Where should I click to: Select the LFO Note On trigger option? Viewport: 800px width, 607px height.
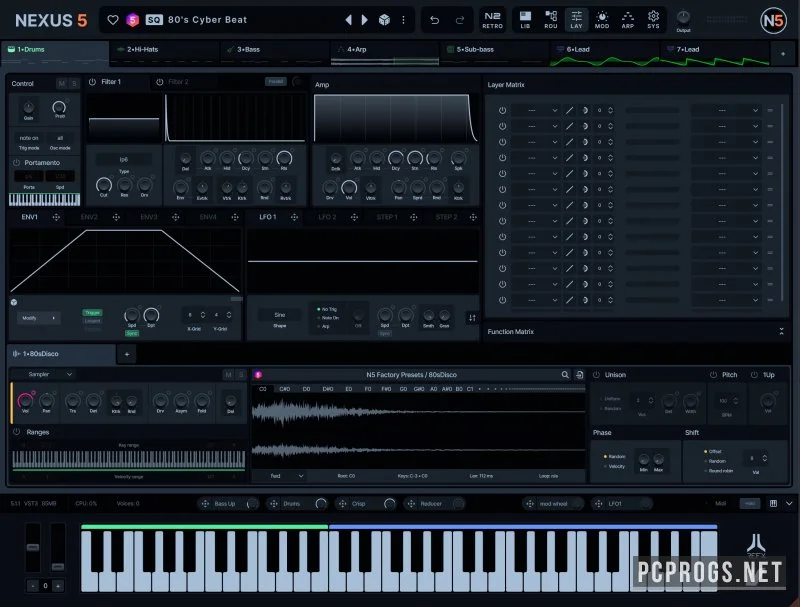pos(329,318)
